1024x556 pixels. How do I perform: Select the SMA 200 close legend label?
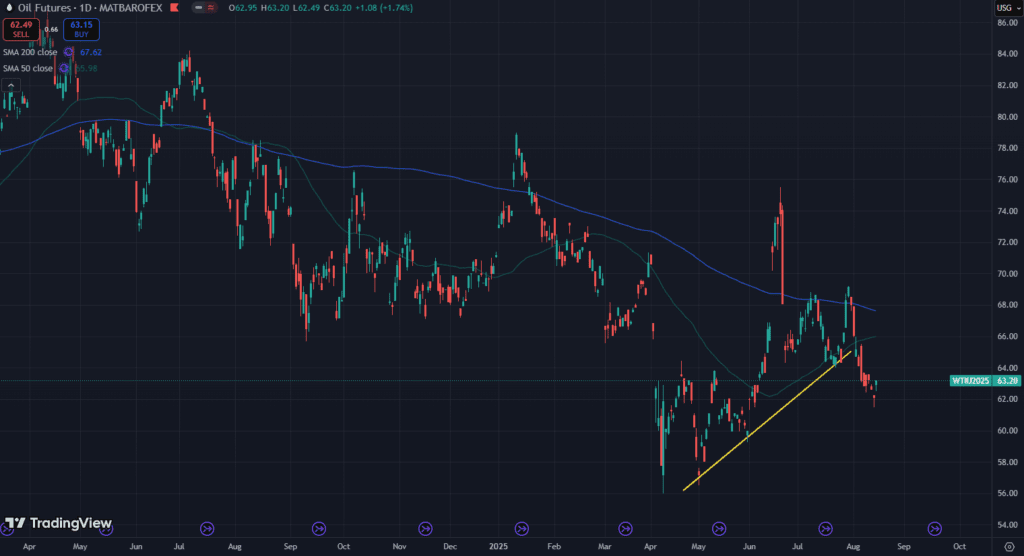point(28,52)
